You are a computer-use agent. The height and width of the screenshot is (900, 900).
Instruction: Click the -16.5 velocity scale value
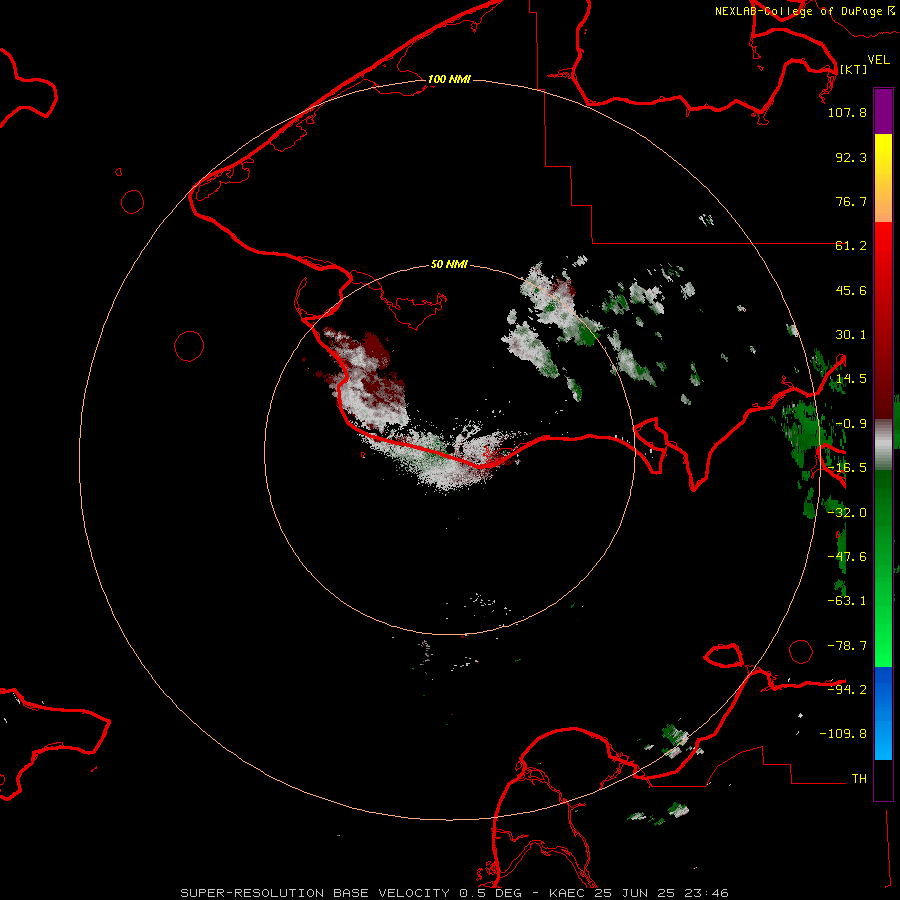(x=847, y=468)
